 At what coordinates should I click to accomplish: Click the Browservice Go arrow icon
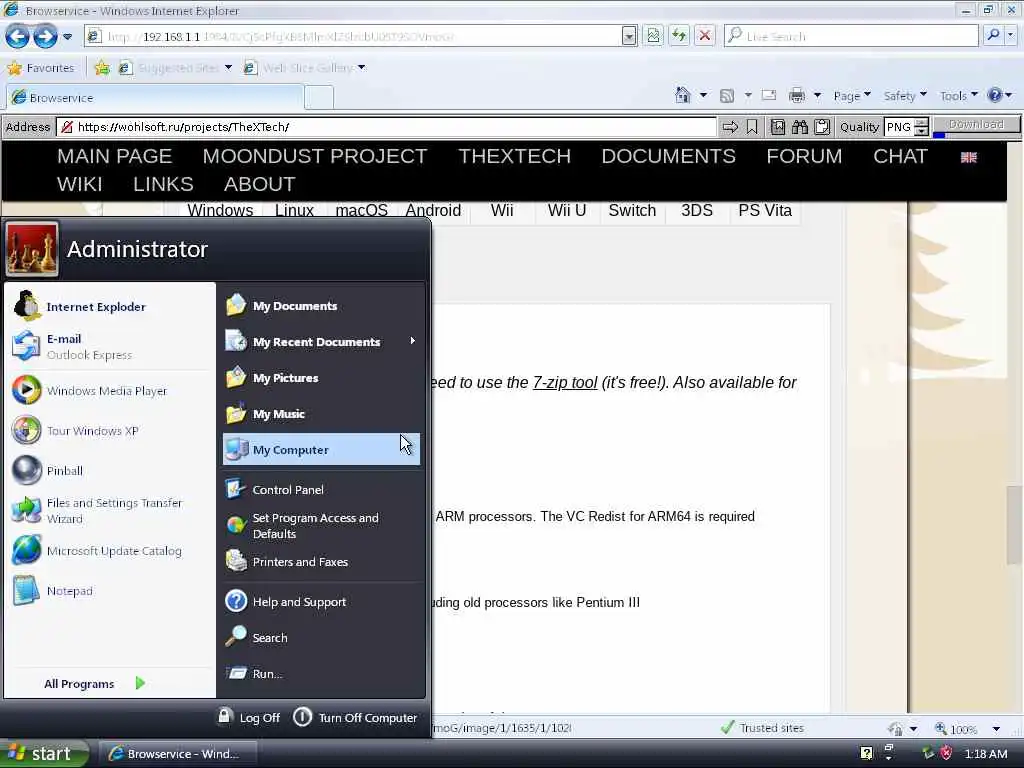(730, 127)
